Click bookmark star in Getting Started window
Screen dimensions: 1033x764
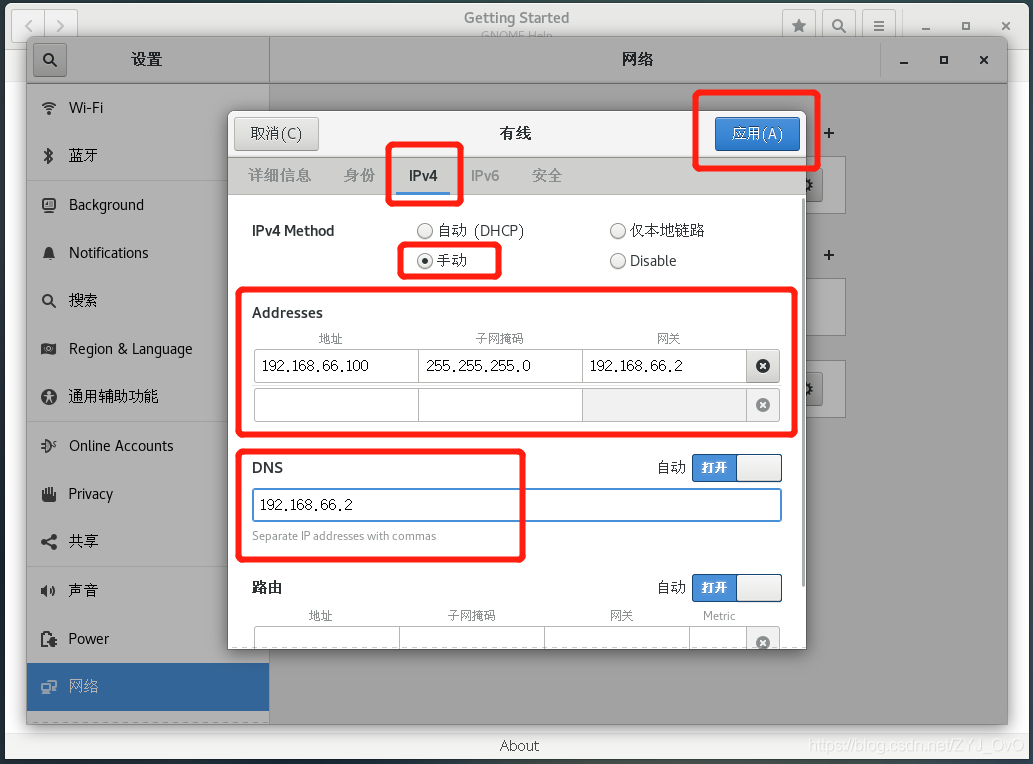(799, 26)
